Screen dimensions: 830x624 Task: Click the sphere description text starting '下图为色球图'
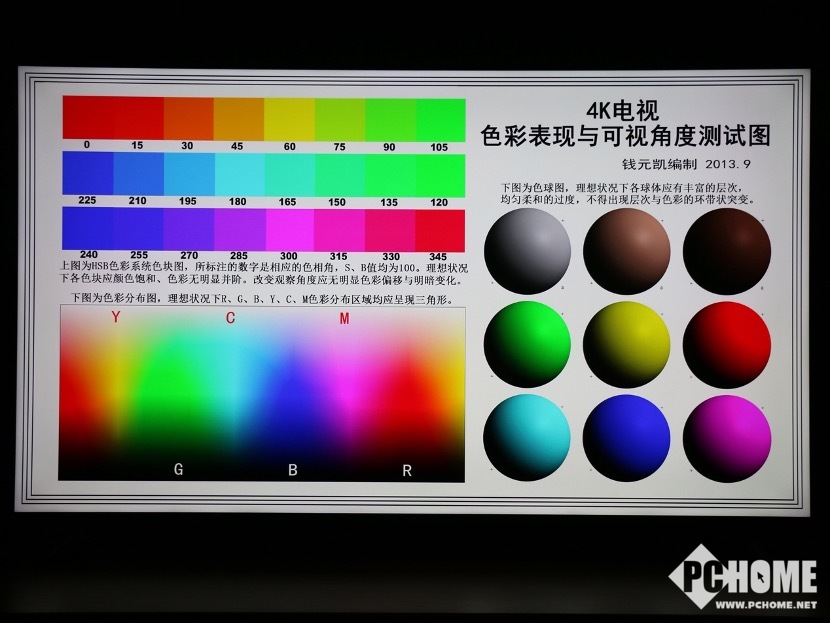pos(629,194)
